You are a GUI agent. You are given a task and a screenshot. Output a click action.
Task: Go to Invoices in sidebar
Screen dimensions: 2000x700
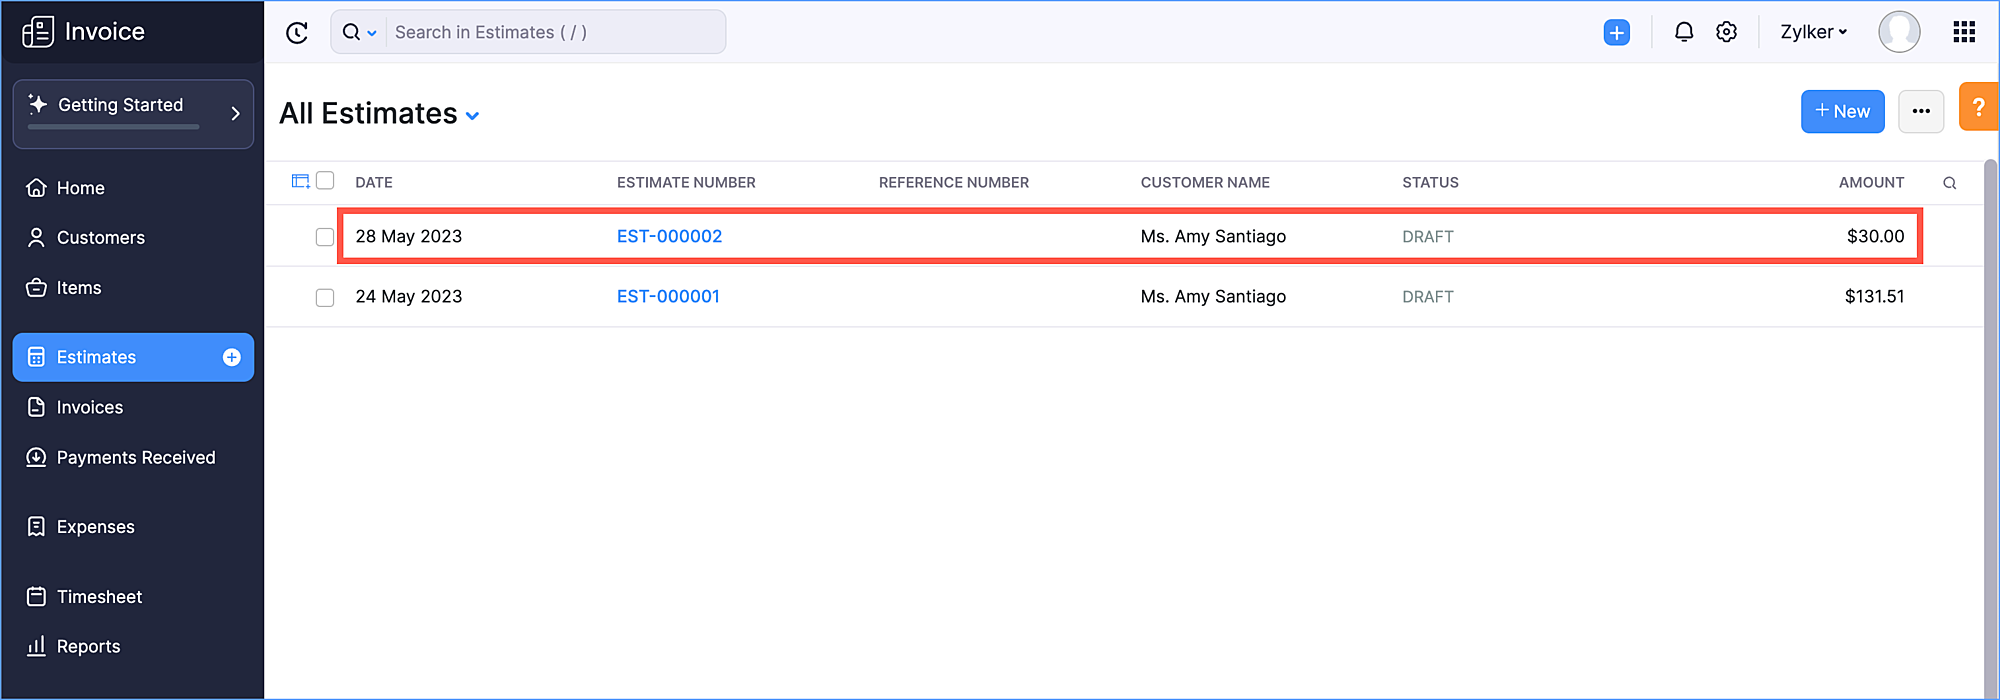click(90, 407)
